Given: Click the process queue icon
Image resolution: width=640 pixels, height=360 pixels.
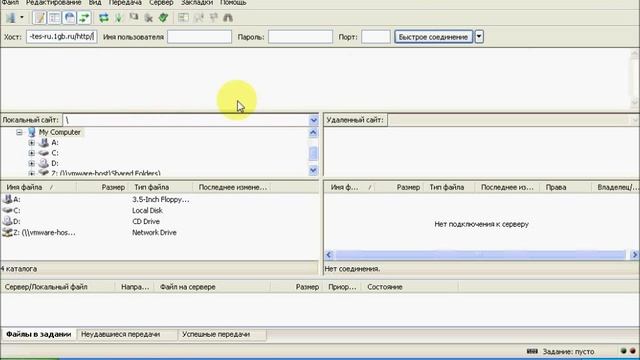Looking at the screenshot, I should [x=118, y=18].
